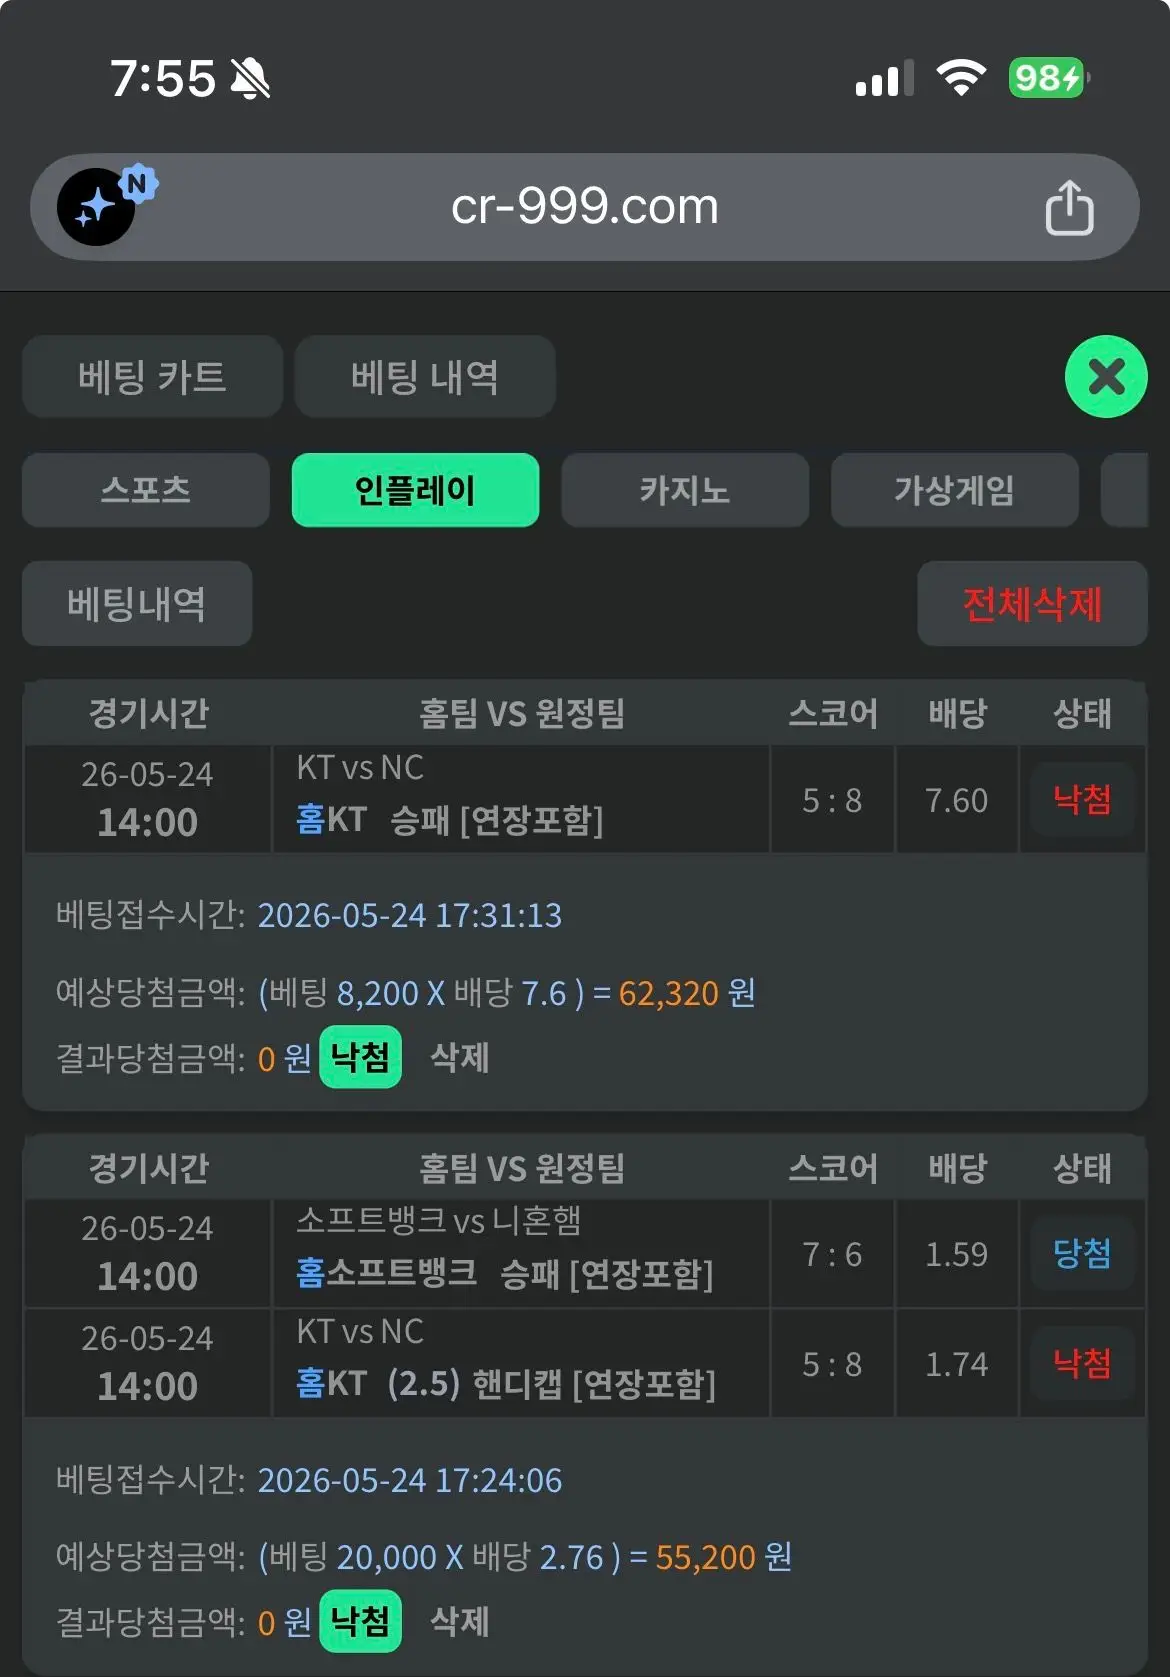Switch to 베팅 카트 tab
This screenshot has width=1170, height=1677.
tap(152, 376)
